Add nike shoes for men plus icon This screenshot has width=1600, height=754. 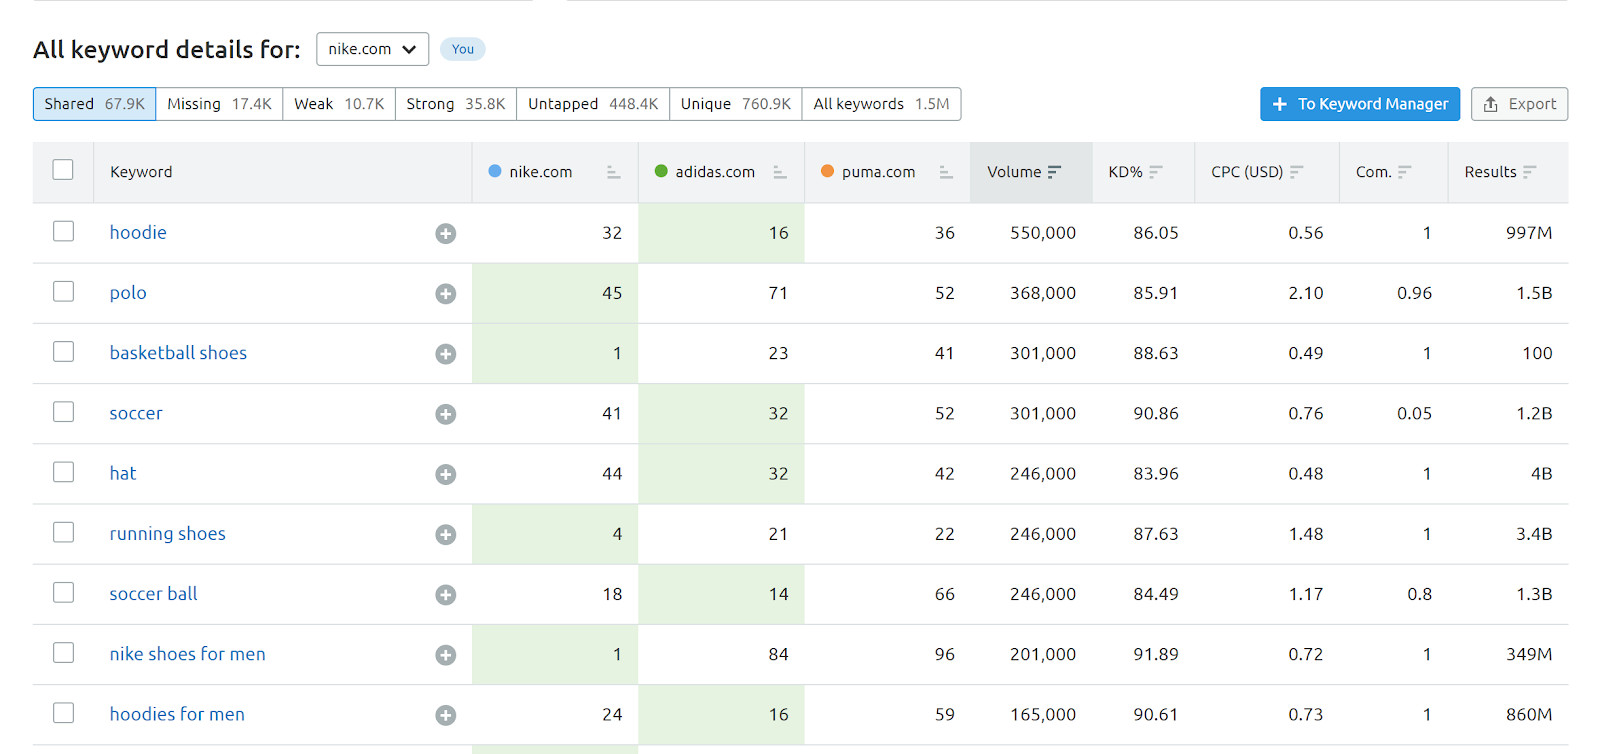click(446, 655)
